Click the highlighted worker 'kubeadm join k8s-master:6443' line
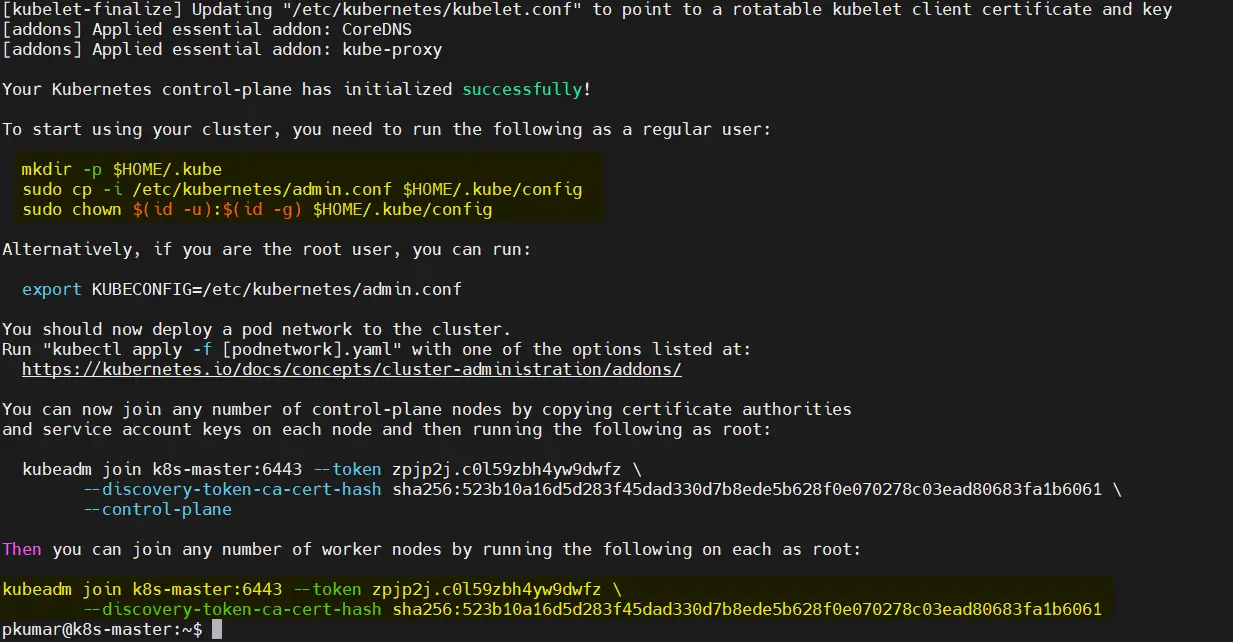 312,589
